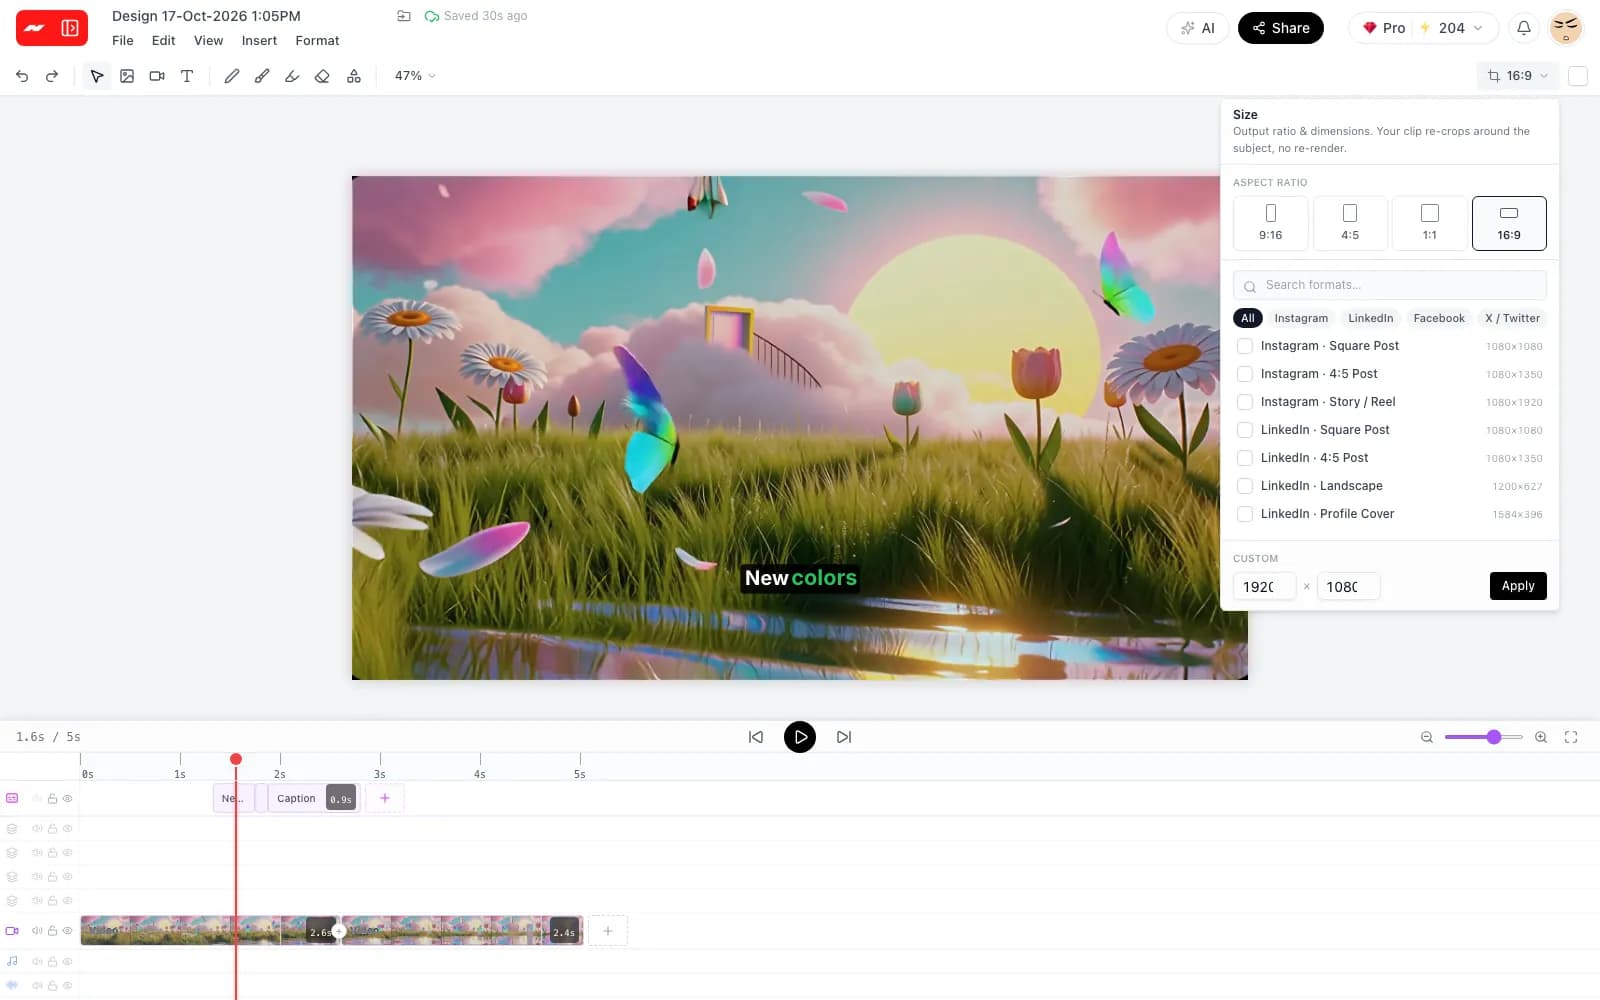Select the Pencil drawing tool

(232, 76)
